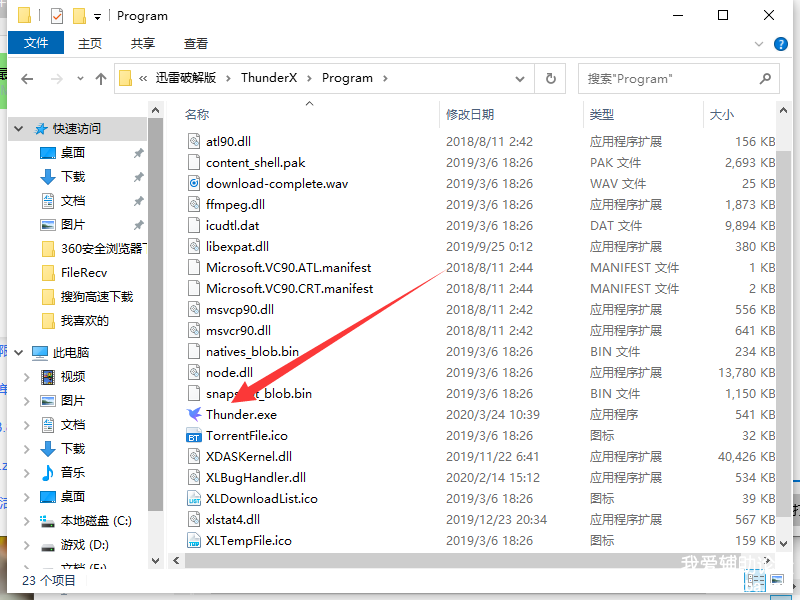Click the new folder quick-access icon
Screen dimensions: 800x600
79,16
